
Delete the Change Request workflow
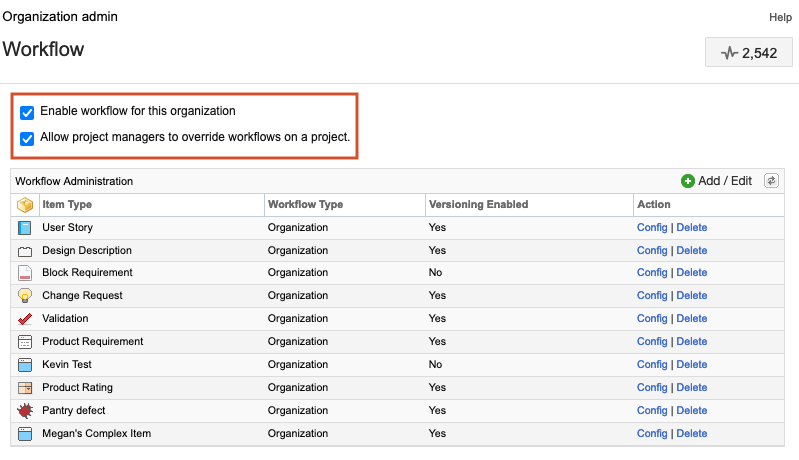point(691,295)
